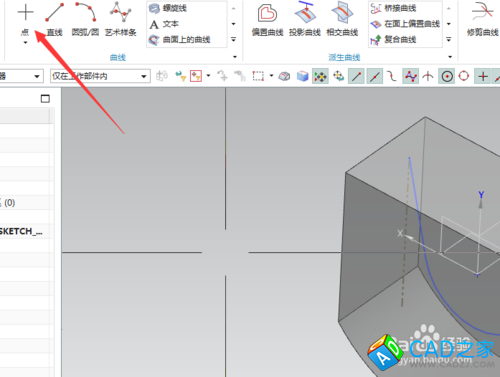This screenshot has width=500, height=377.
Task: Click the X axis arrow of the datum
Action: pos(409,238)
